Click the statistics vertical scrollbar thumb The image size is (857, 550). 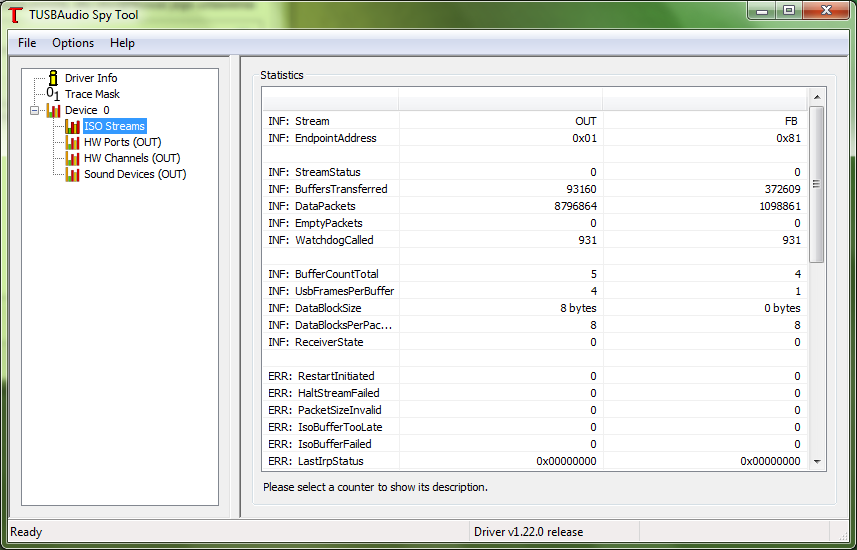[x=817, y=184]
